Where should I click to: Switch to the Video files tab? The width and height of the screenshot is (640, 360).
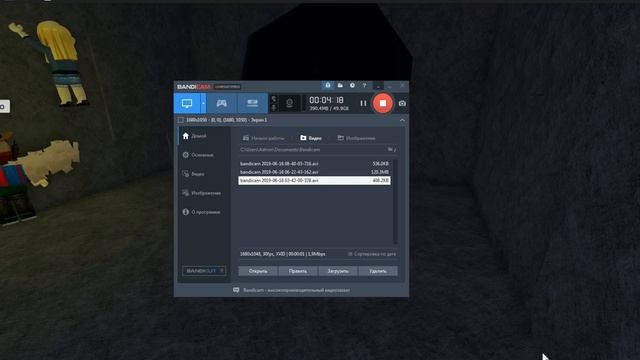[311, 138]
